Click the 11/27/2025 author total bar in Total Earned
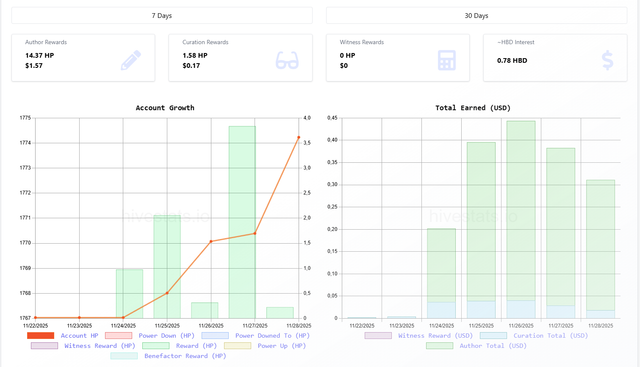The height and width of the screenshot is (367, 640). click(561, 227)
